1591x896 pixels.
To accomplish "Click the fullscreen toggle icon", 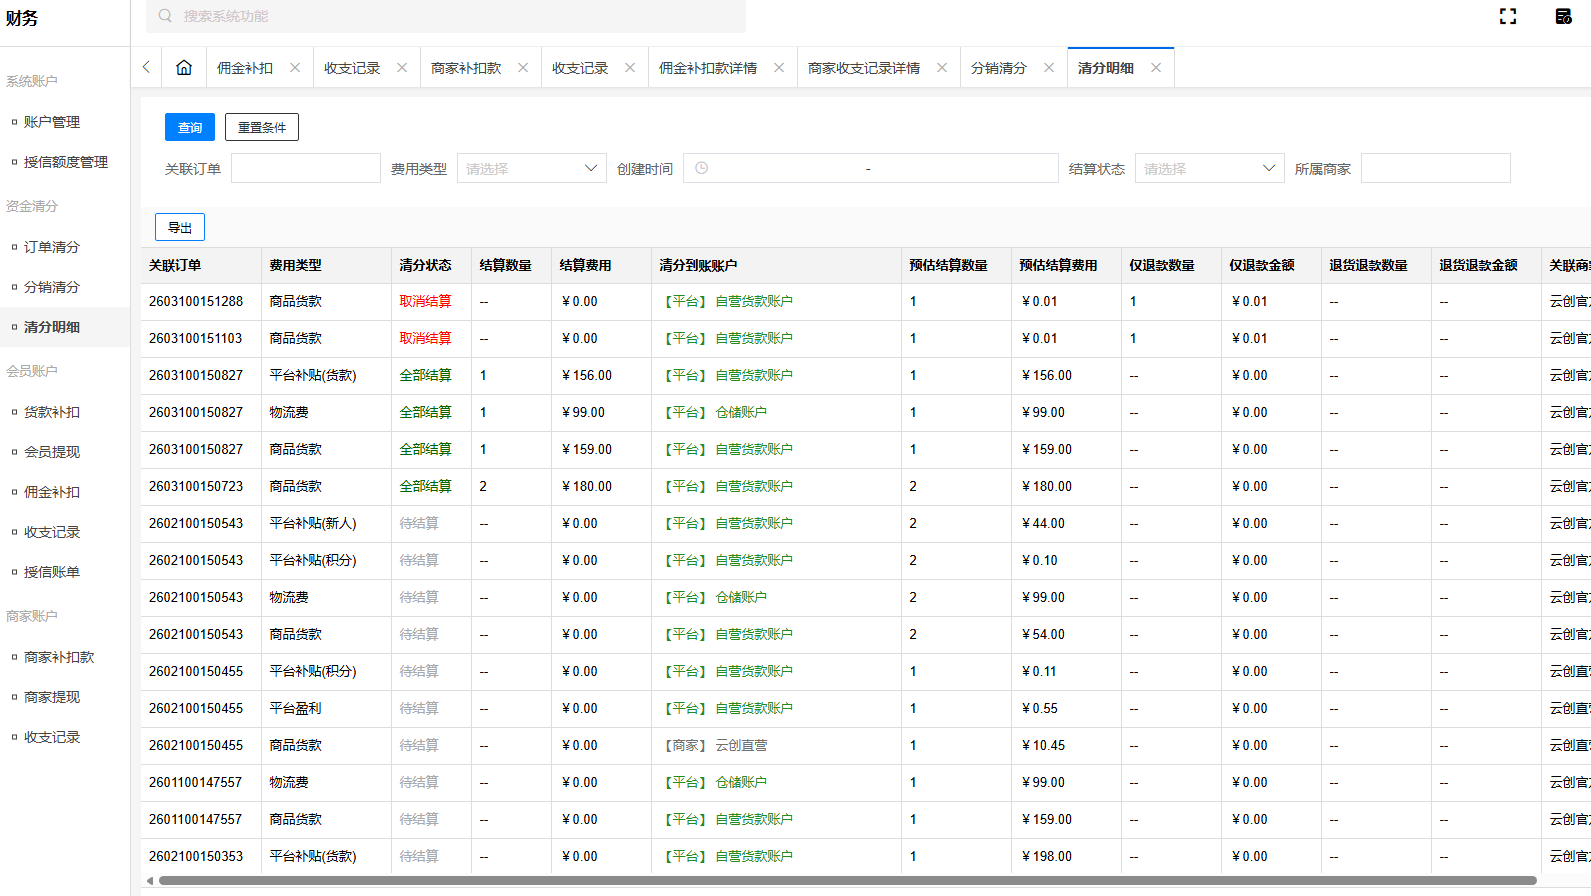I will [x=1508, y=16].
